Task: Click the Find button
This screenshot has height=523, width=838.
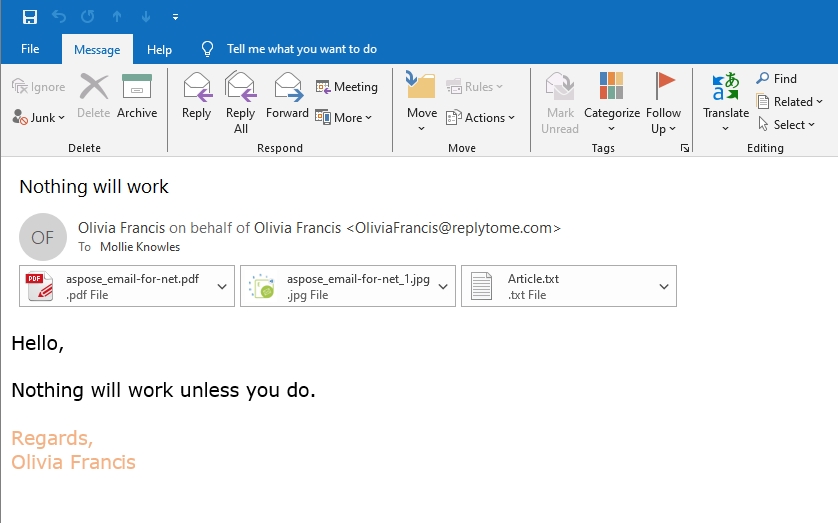Action: [776, 79]
